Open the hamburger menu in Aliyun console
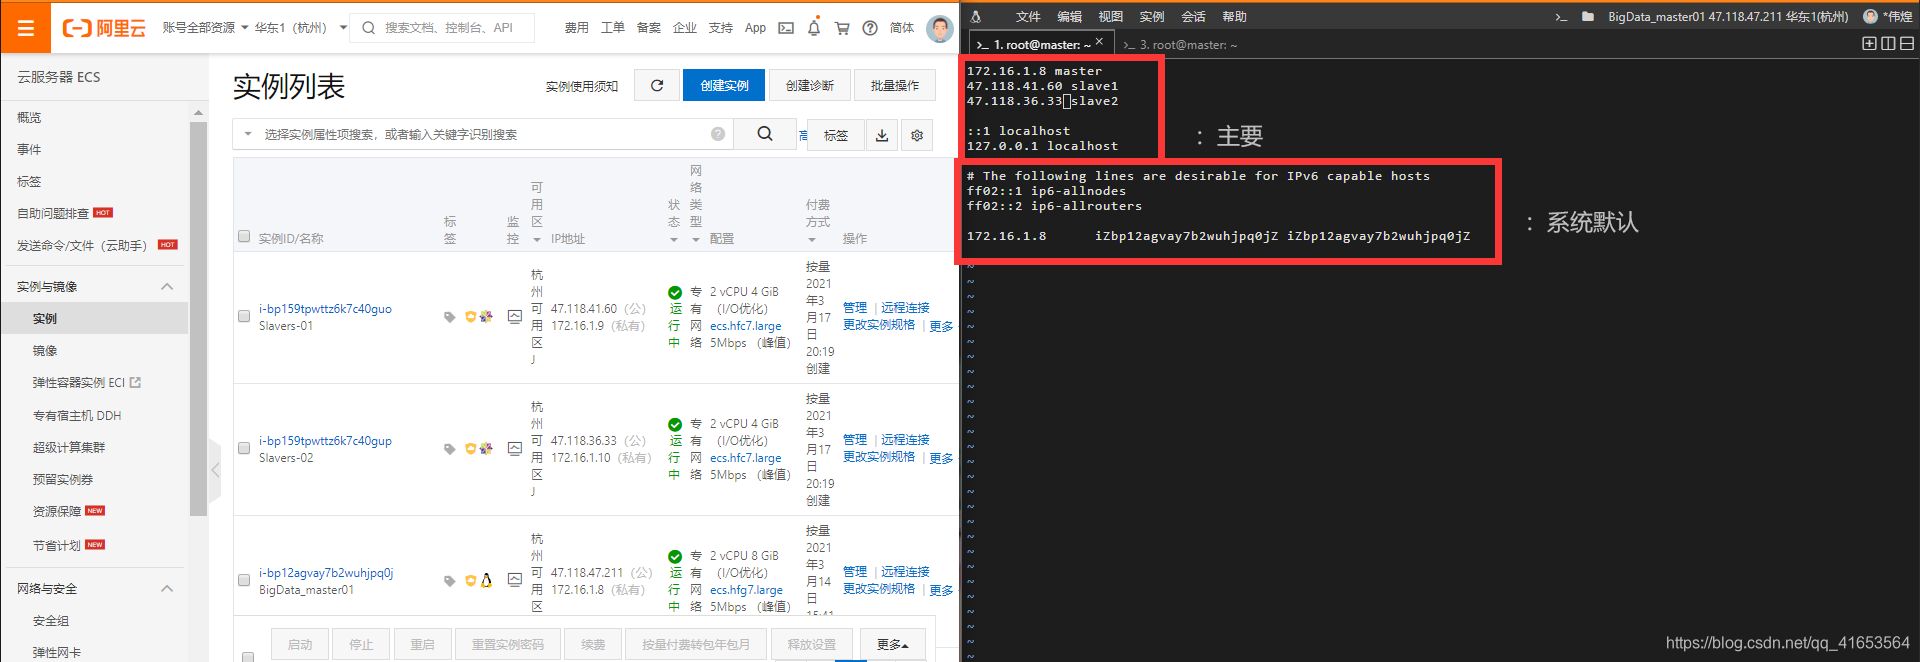The image size is (1920, 662). pos(26,27)
